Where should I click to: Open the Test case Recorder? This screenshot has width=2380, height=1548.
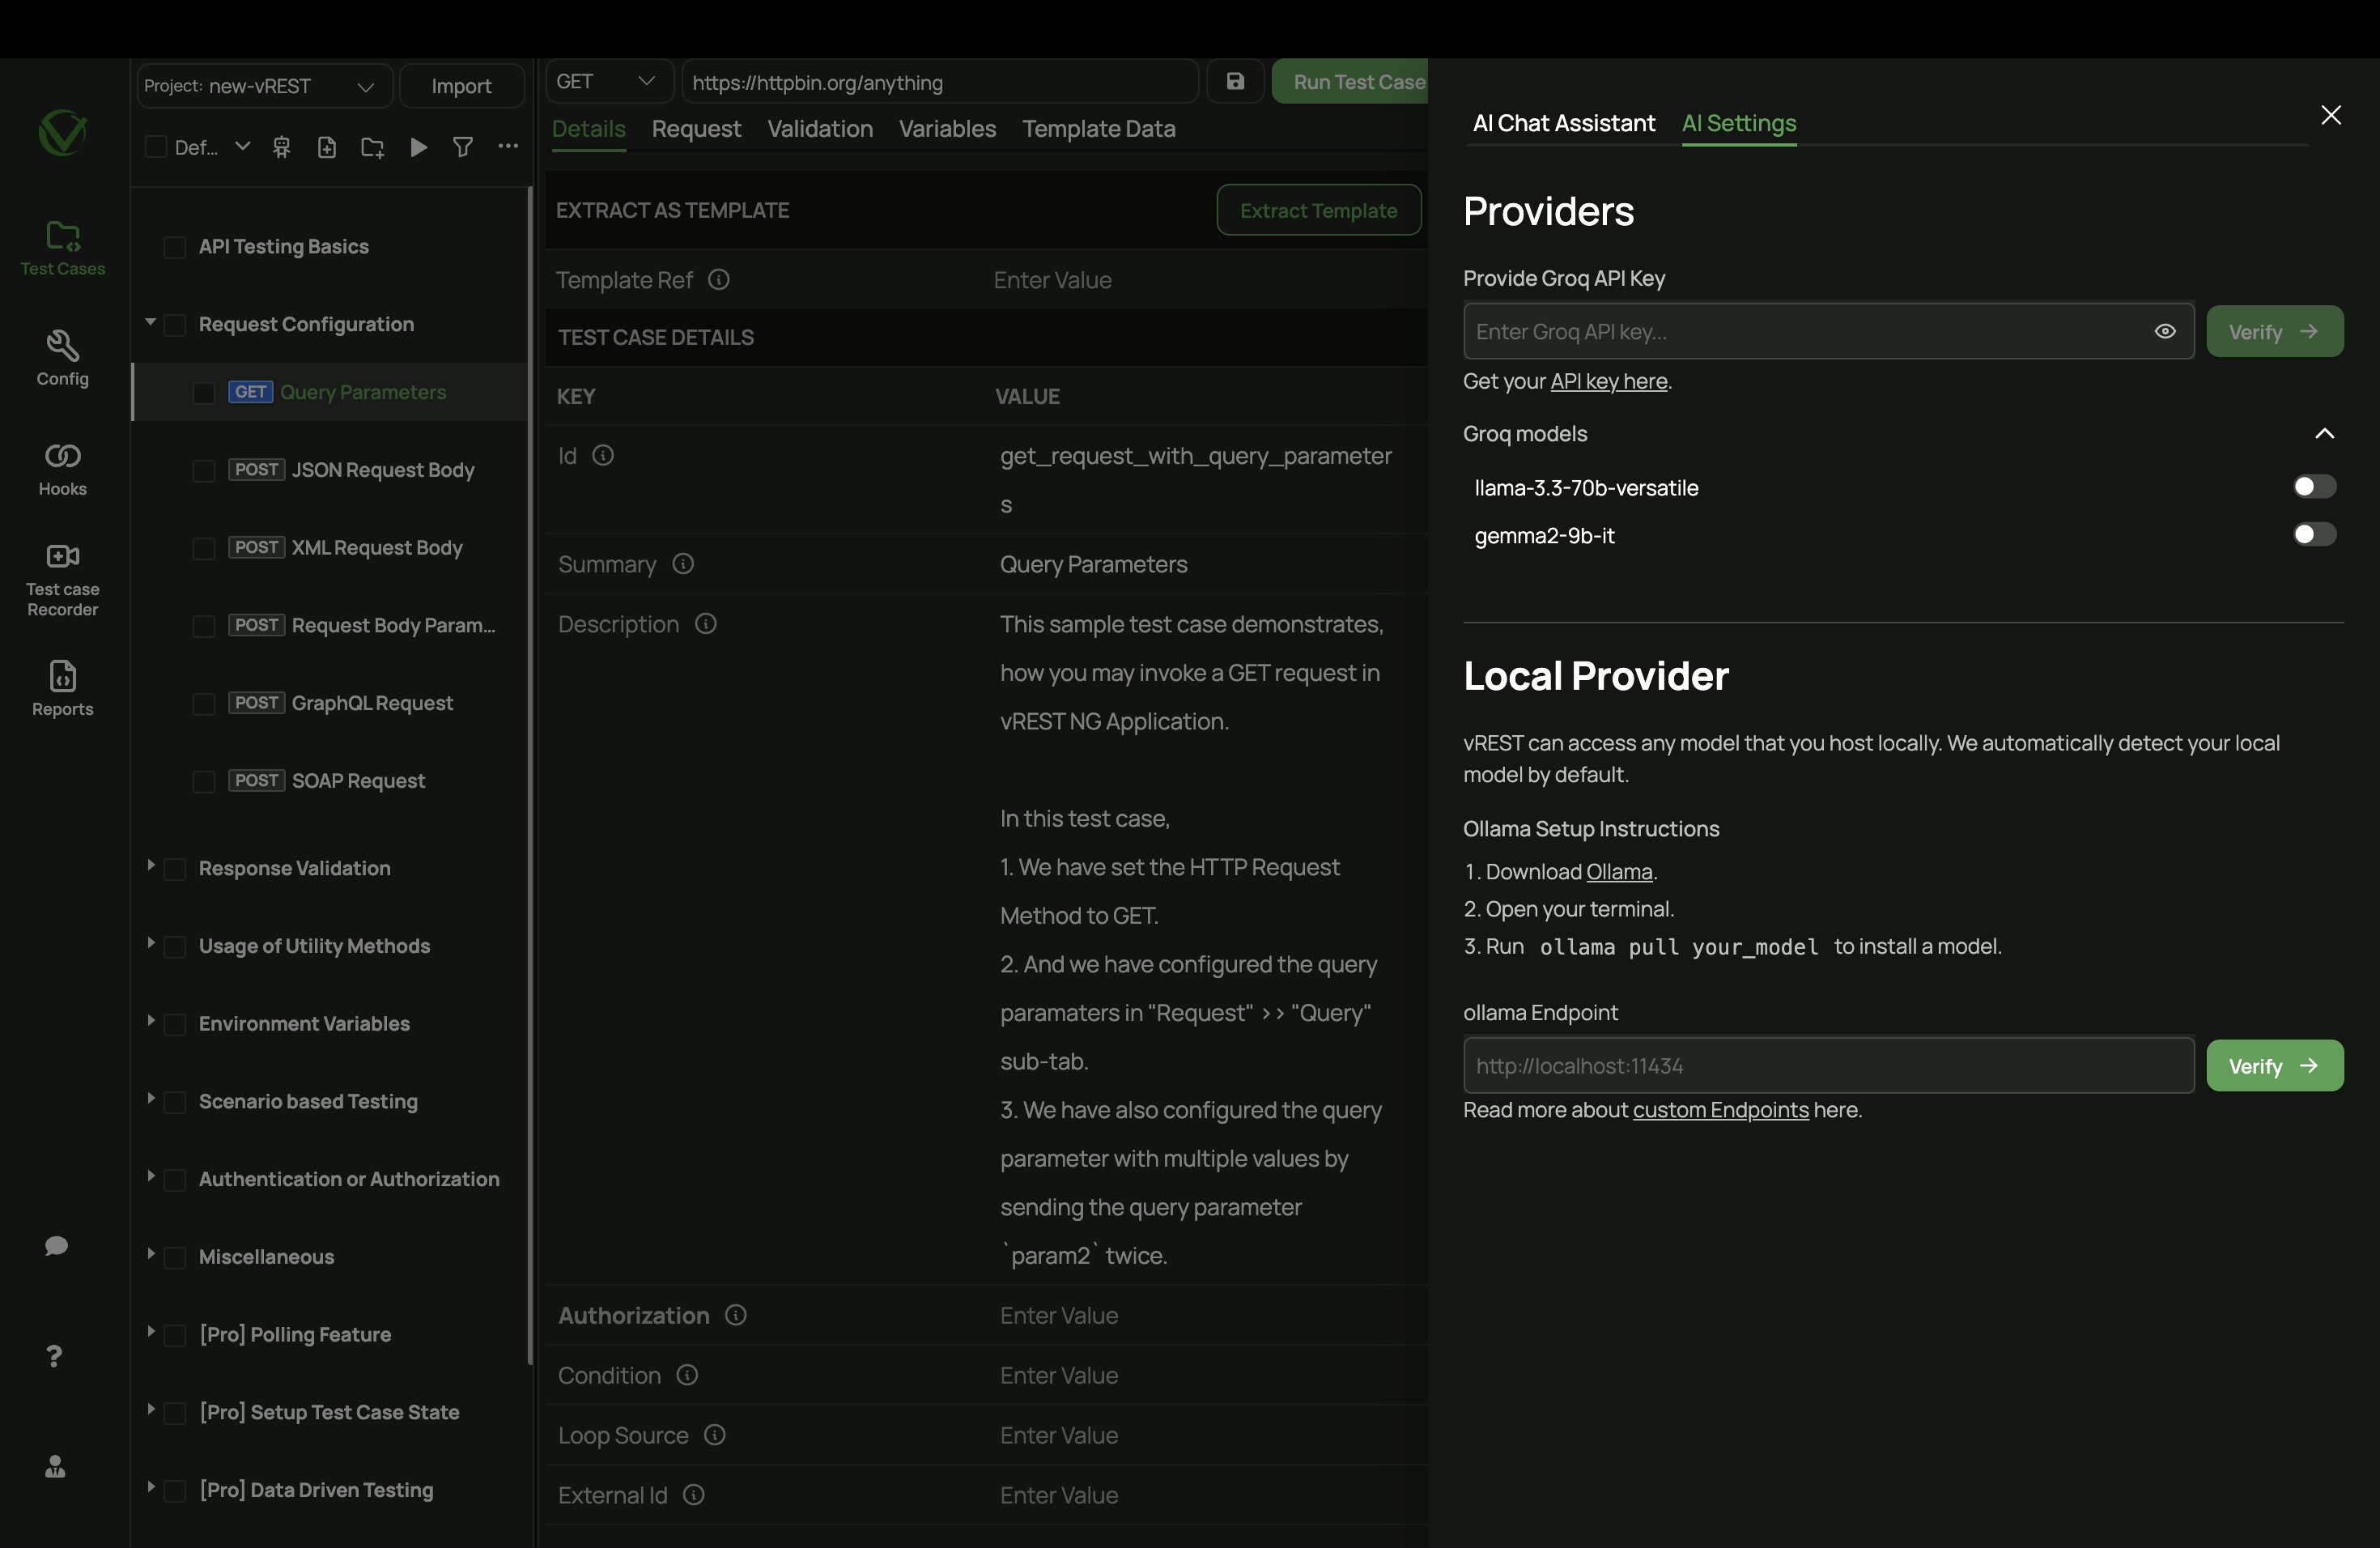(62, 581)
